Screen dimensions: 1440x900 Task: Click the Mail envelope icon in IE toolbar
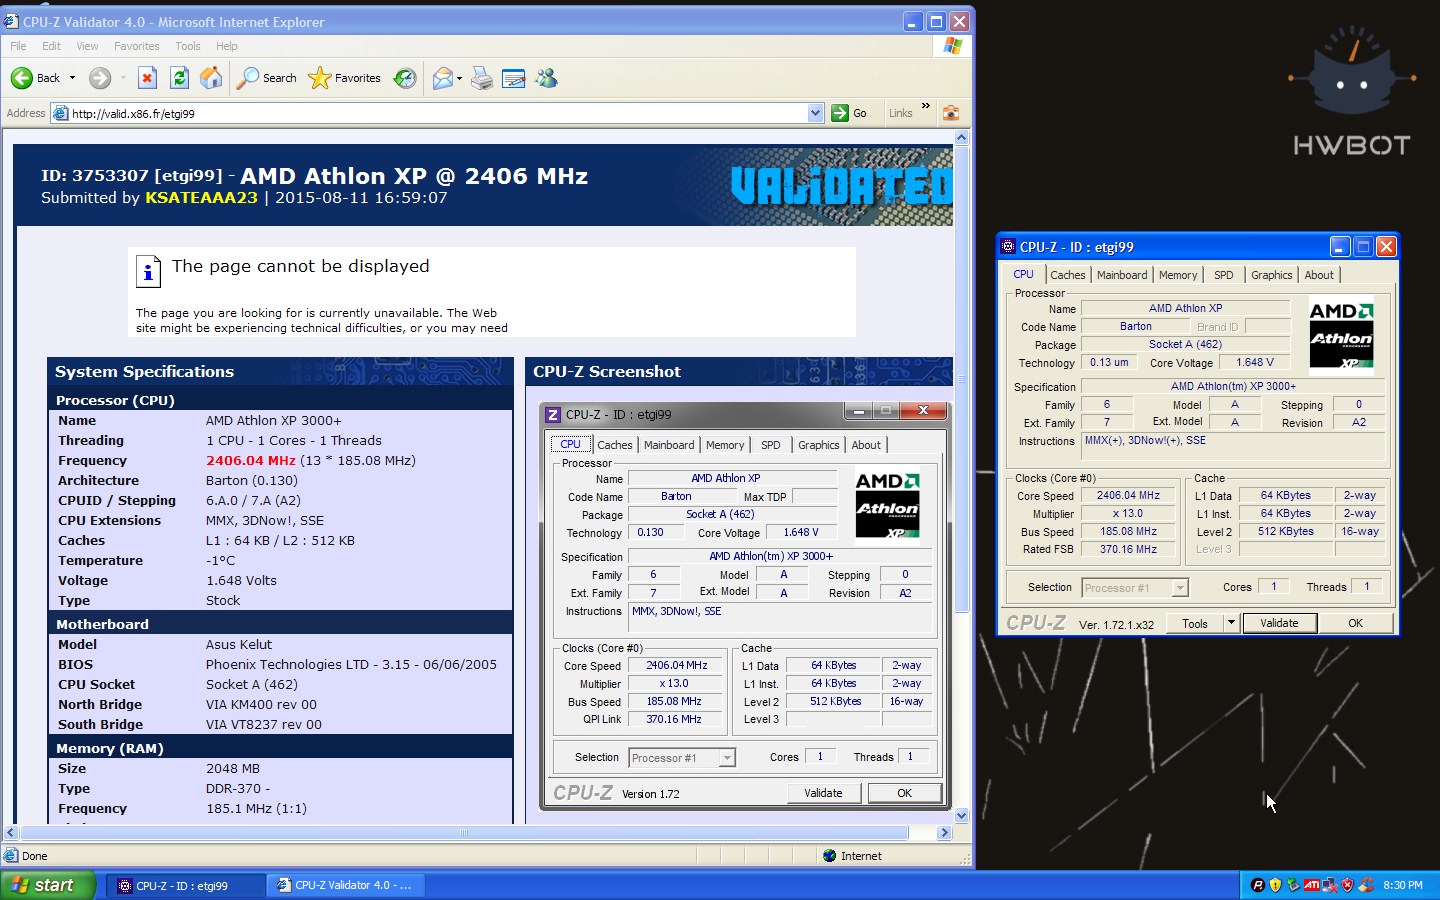(442, 78)
